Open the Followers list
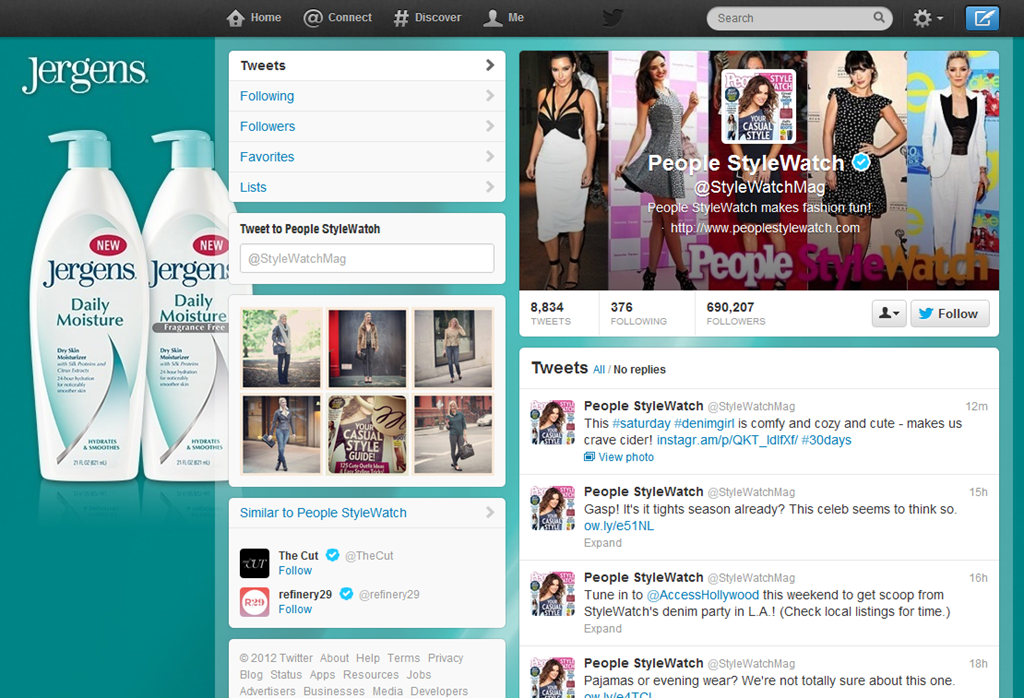Screen dimensions: 1024x698 tap(267, 126)
